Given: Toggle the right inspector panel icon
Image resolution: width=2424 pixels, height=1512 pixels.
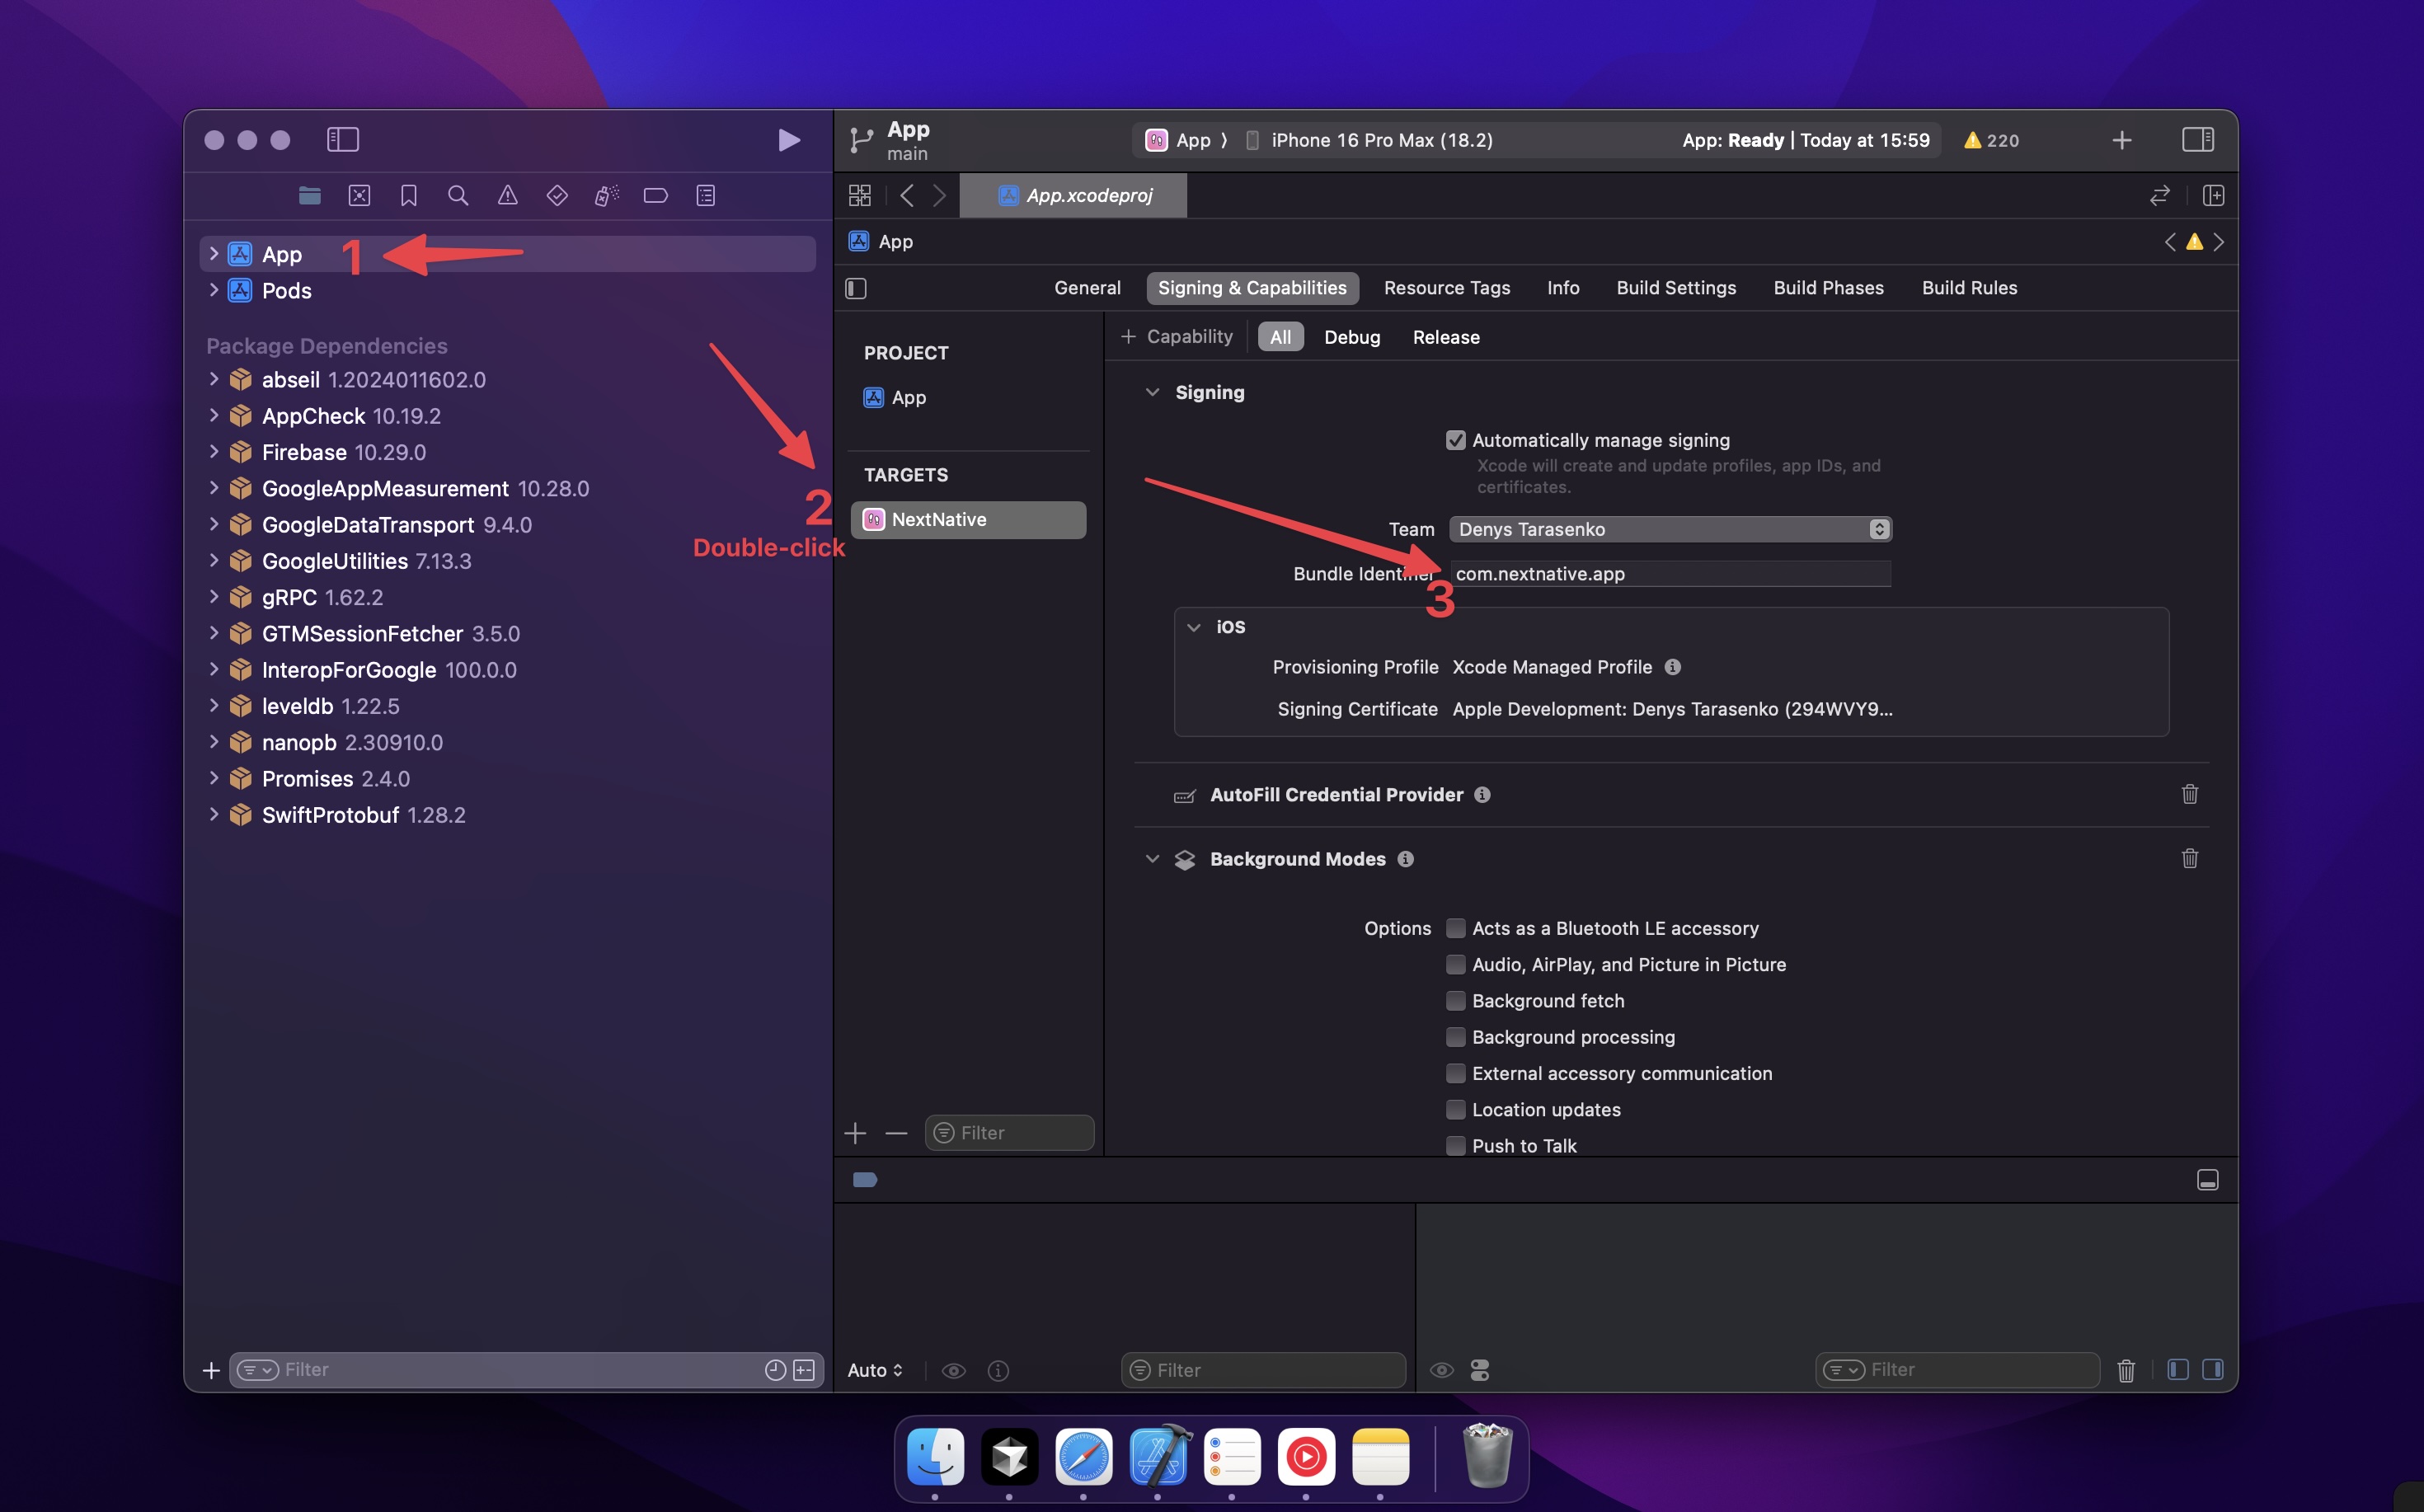Looking at the screenshot, I should 2197,140.
